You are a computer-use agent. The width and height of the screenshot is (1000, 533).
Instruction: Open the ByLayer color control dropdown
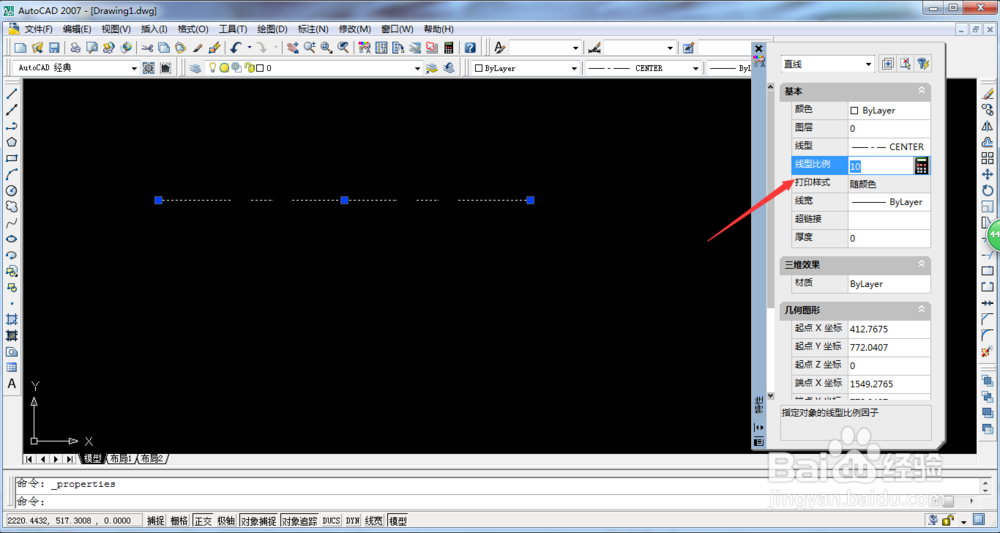click(575, 68)
